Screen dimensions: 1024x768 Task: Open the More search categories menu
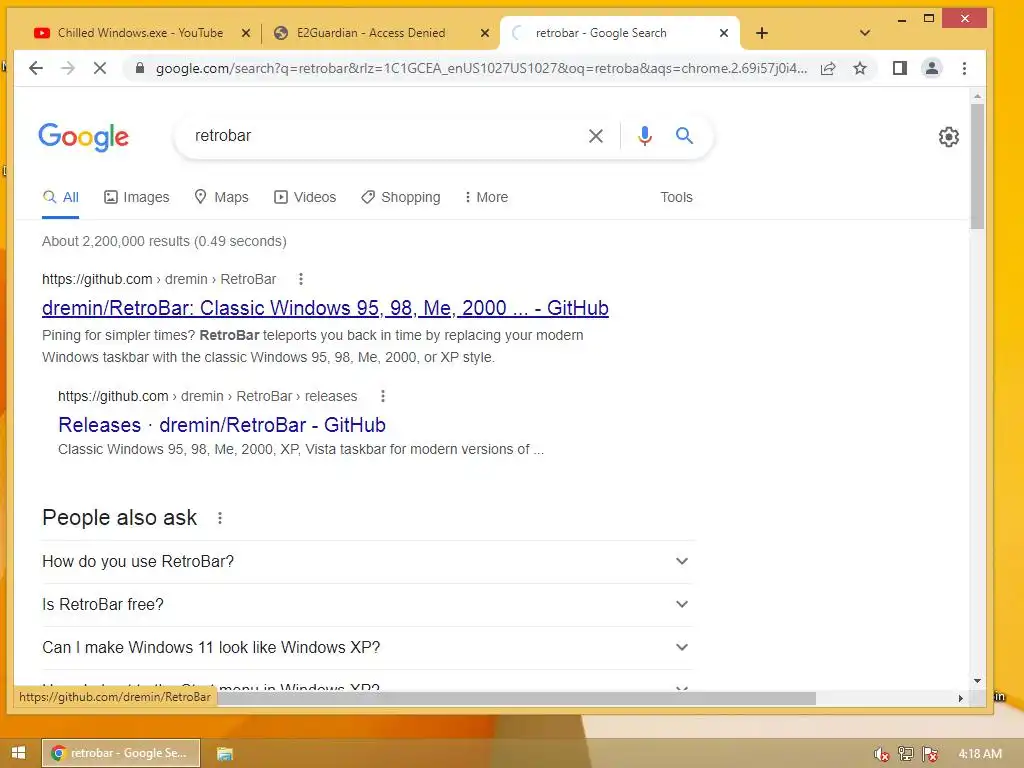pos(486,197)
